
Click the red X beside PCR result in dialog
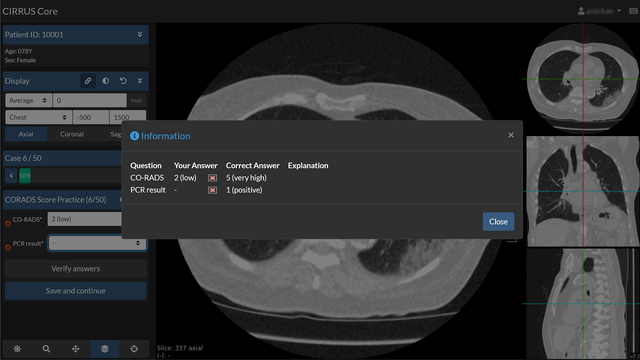[x=212, y=190]
